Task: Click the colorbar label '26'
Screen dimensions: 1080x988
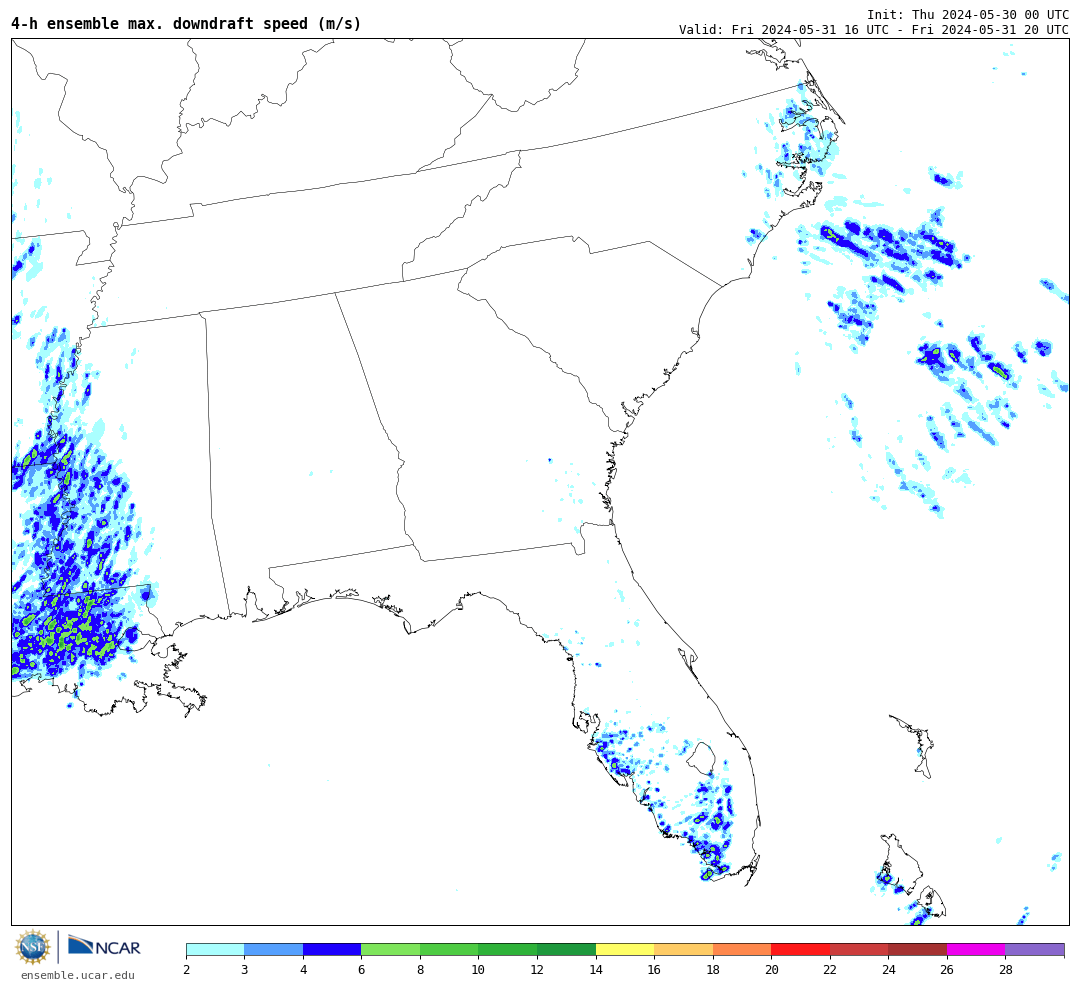Action: [947, 969]
